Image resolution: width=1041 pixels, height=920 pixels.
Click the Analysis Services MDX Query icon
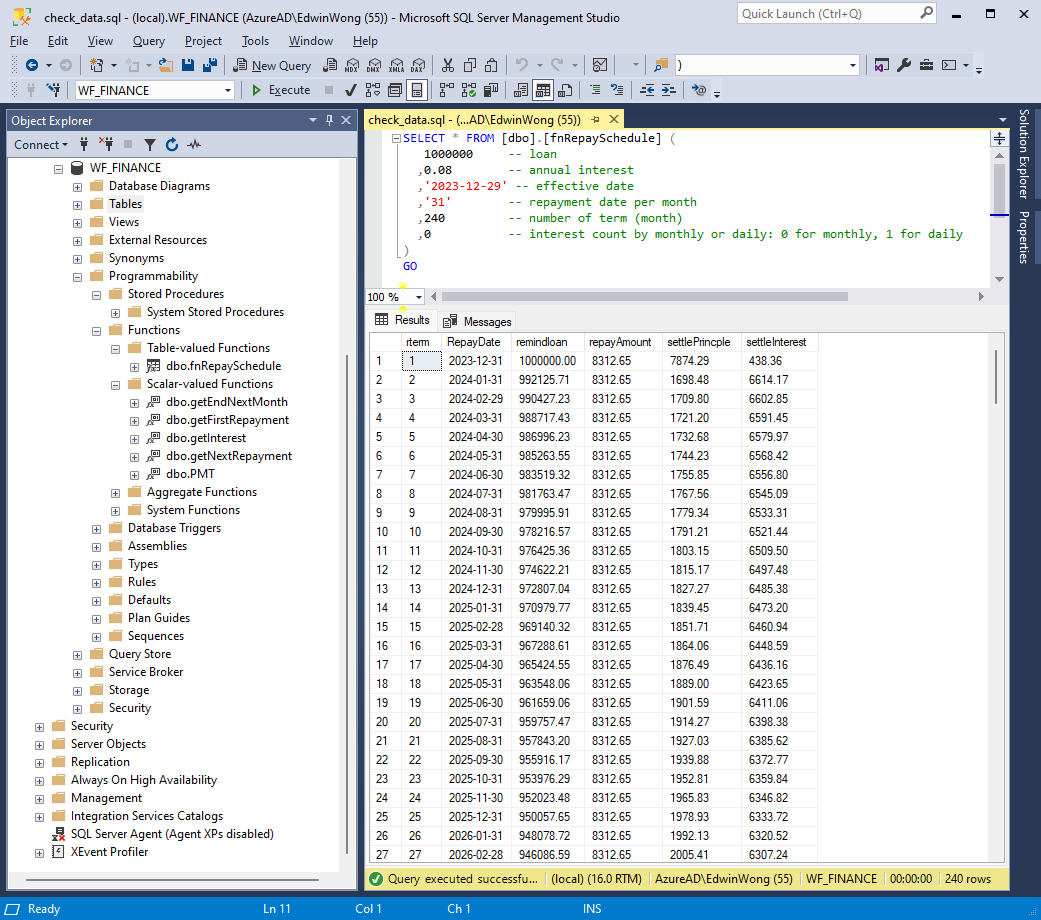351,65
